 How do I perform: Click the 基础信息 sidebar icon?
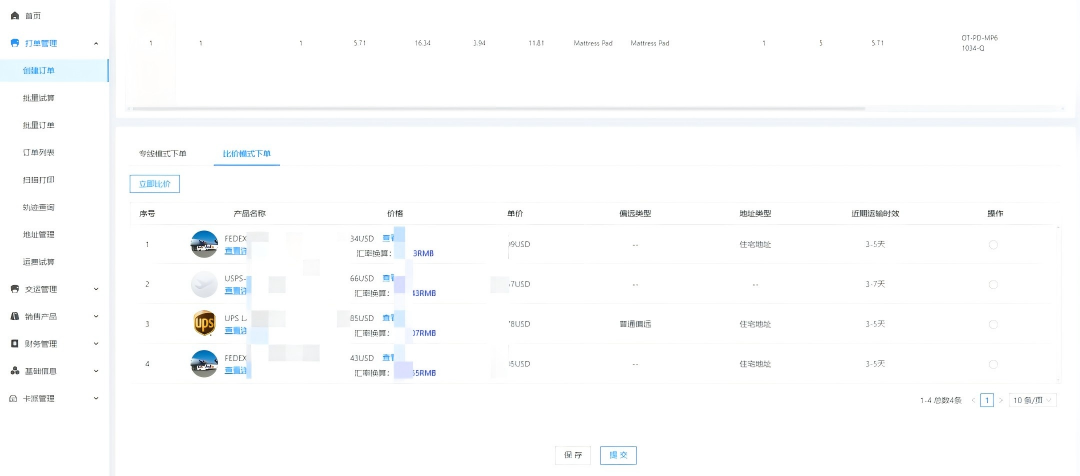(x=14, y=371)
